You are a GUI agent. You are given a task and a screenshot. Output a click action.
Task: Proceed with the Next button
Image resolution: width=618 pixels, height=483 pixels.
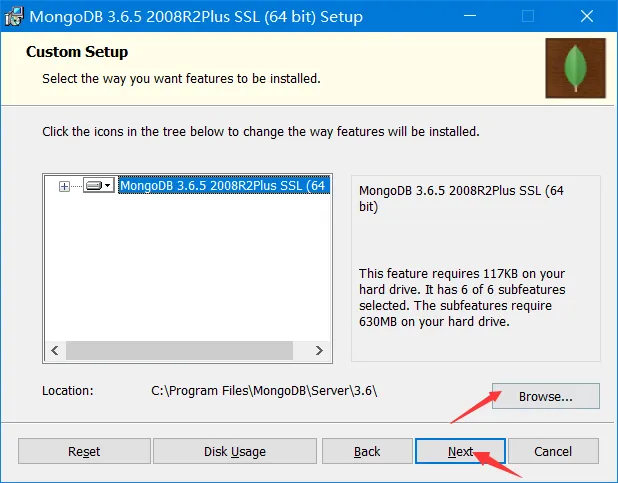pyautogui.click(x=460, y=451)
